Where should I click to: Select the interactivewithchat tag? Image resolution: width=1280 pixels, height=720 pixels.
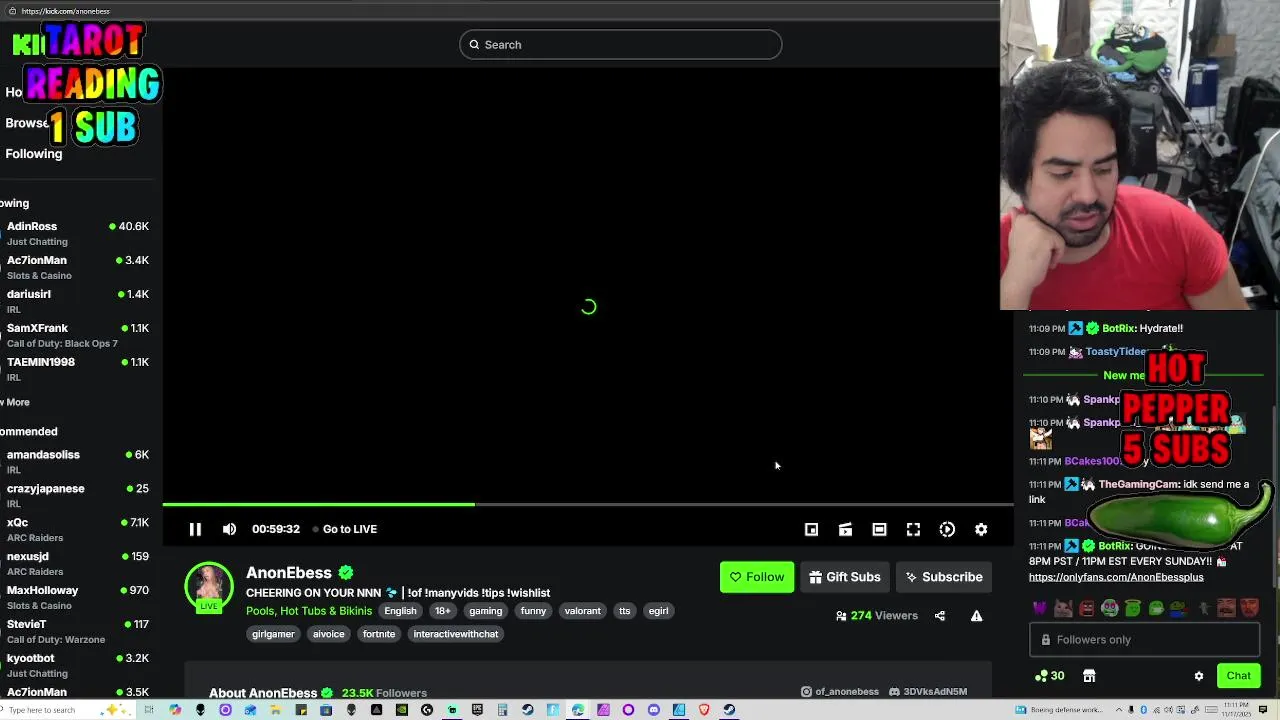point(456,634)
